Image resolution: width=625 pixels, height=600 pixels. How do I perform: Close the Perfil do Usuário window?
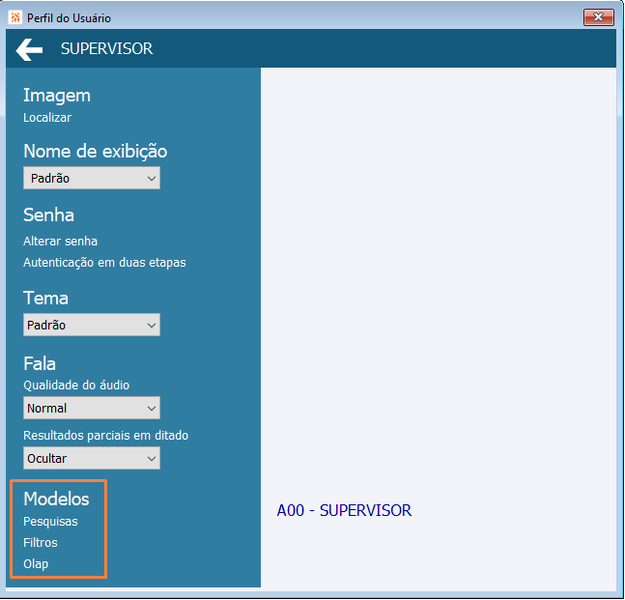pos(598,17)
